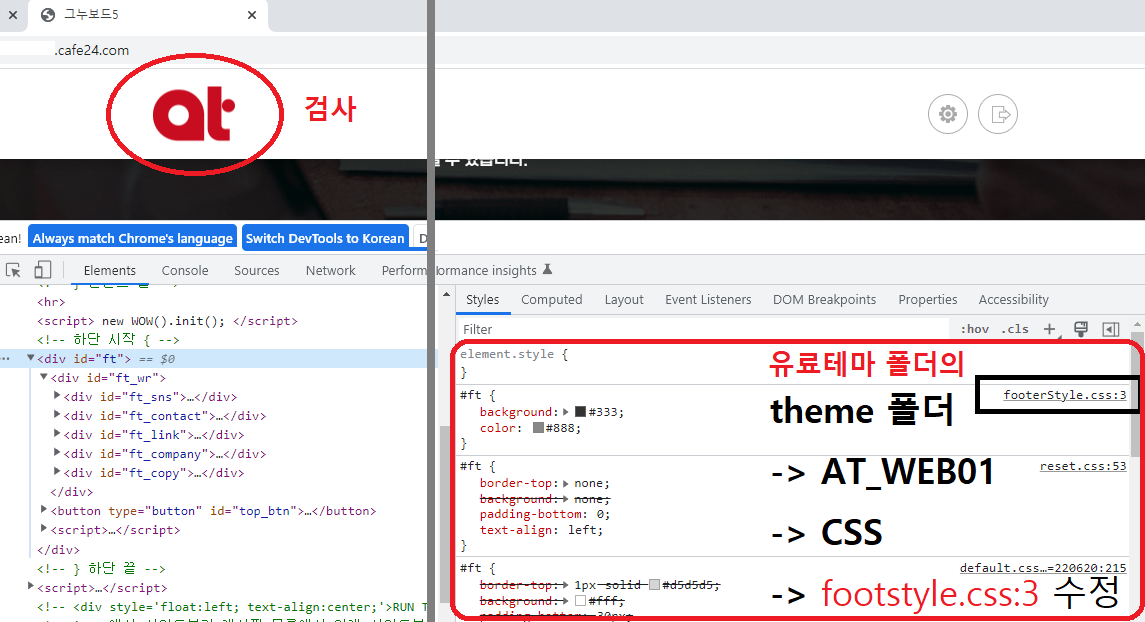The width and height of the screenshot is (1145, 622).
Task: Collapse the div id="ft" node
Action: point(31,358)
